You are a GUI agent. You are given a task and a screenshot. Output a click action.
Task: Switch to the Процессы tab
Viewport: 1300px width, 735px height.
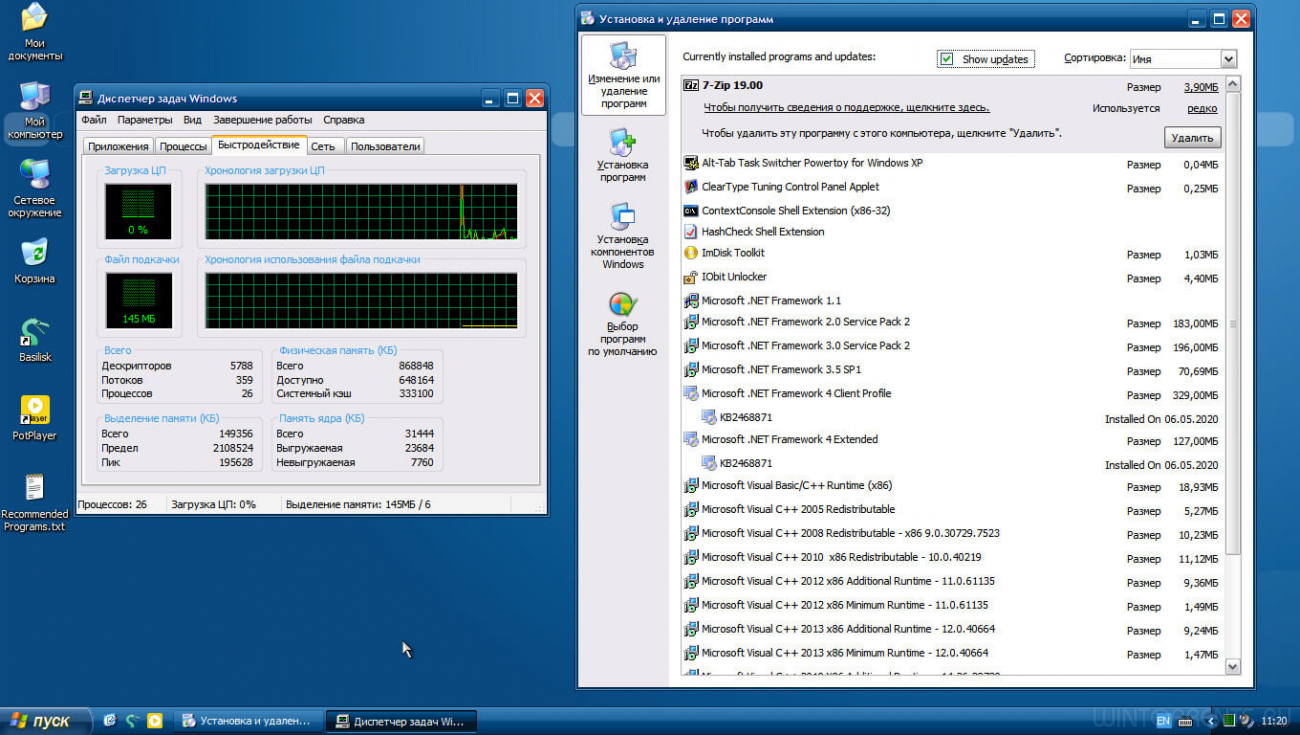tap(183, 146)
